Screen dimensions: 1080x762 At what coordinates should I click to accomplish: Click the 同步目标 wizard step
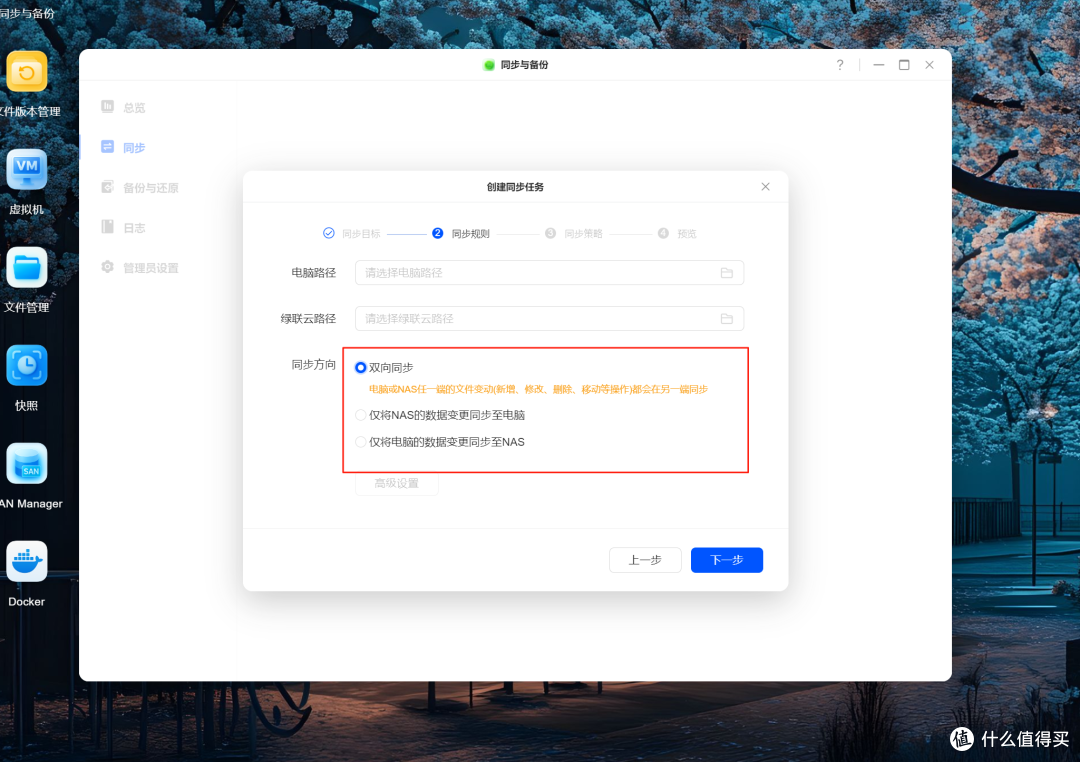click(352, 234)
